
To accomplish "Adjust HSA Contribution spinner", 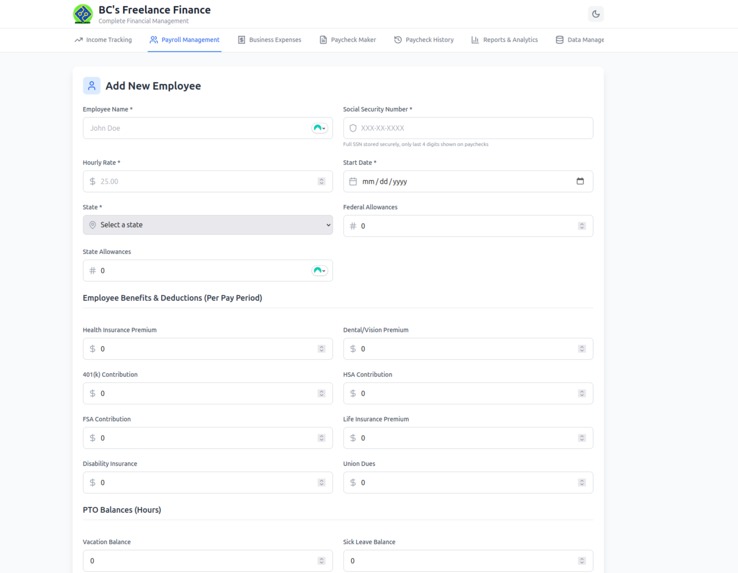I will pos(582,394).
